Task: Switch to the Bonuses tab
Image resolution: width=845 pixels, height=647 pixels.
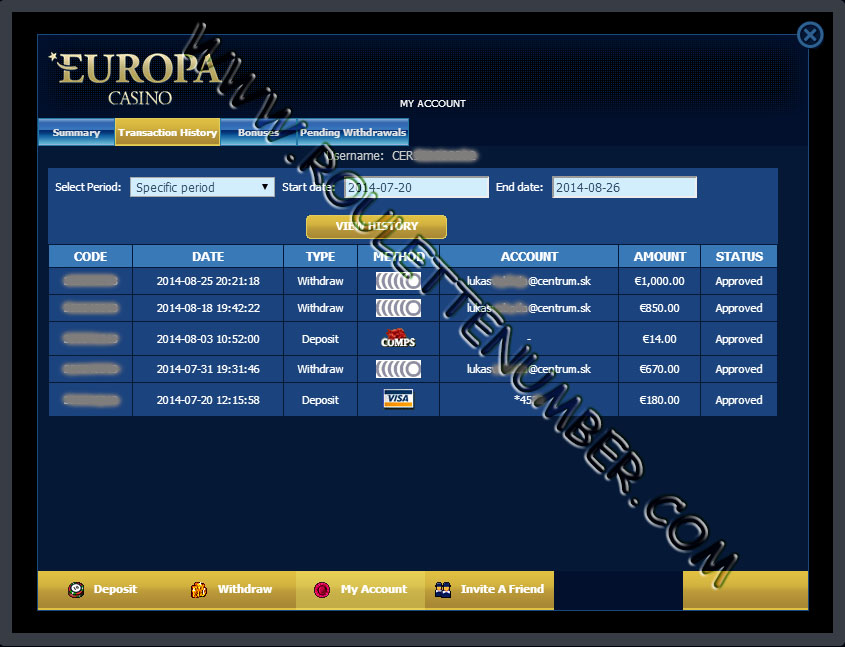Action: [259, 133]
